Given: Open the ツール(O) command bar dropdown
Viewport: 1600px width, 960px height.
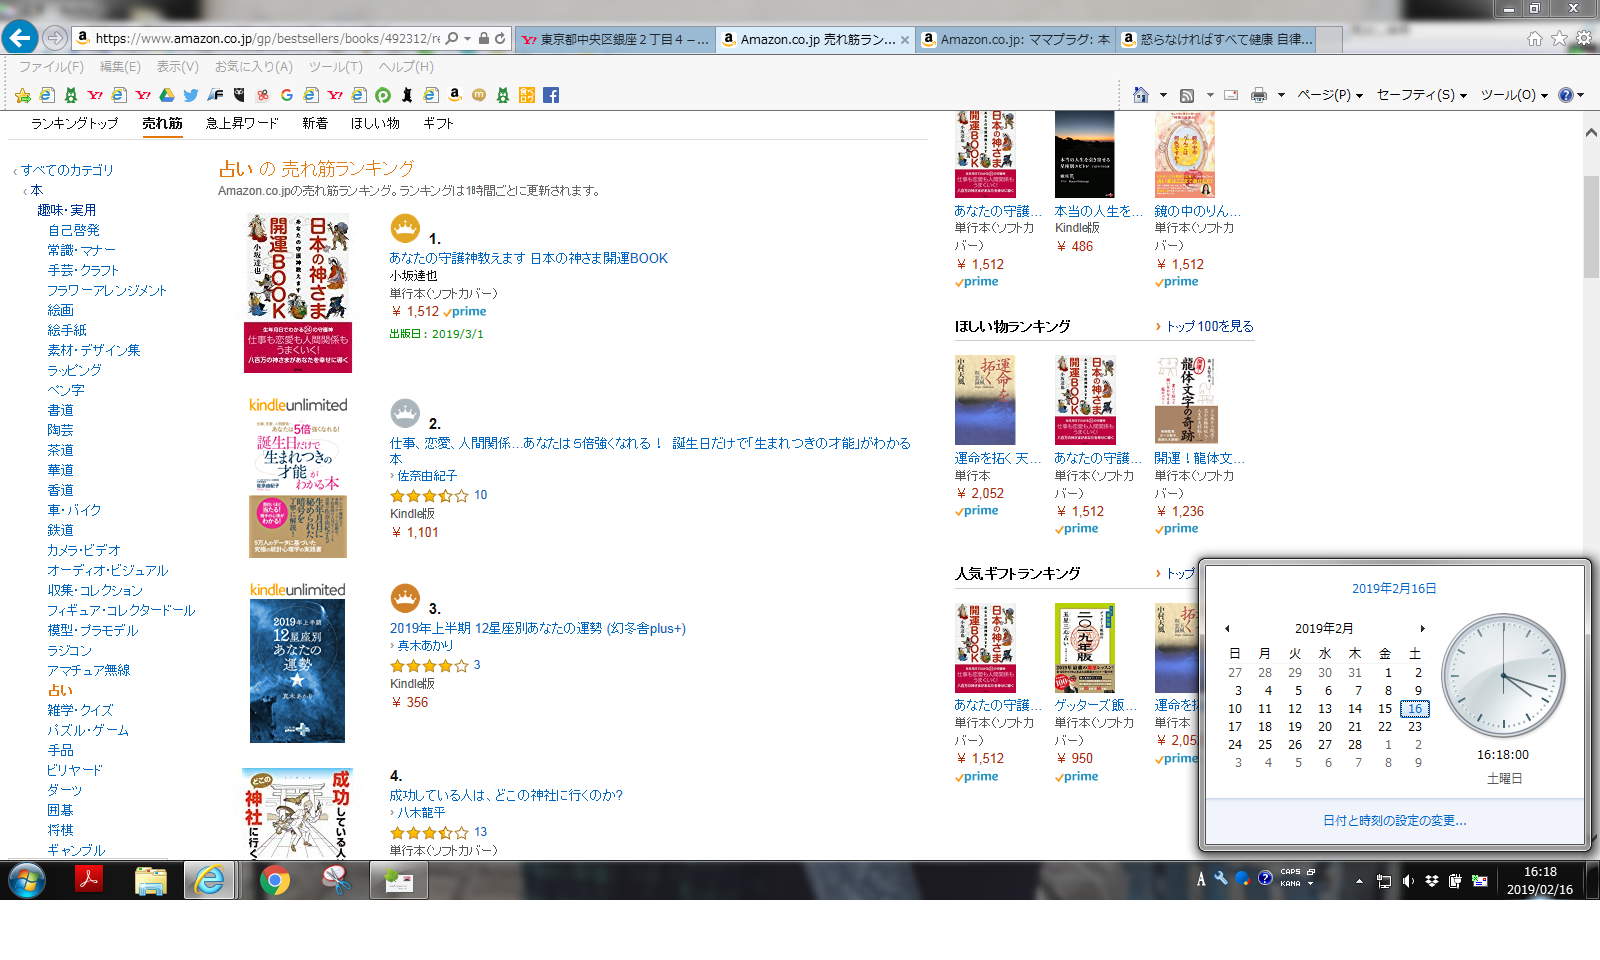Looking at the screenshot, I should point(1514,95).
